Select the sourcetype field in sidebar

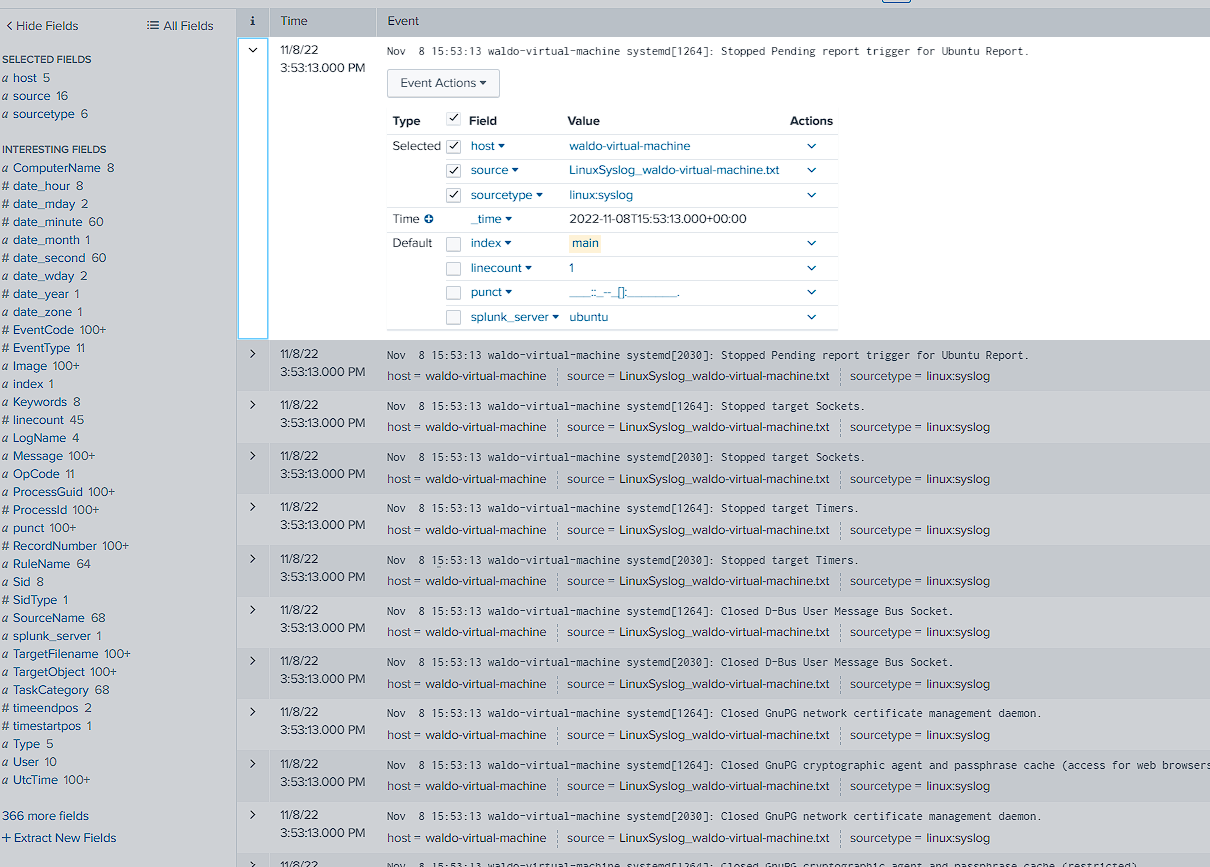44,114
